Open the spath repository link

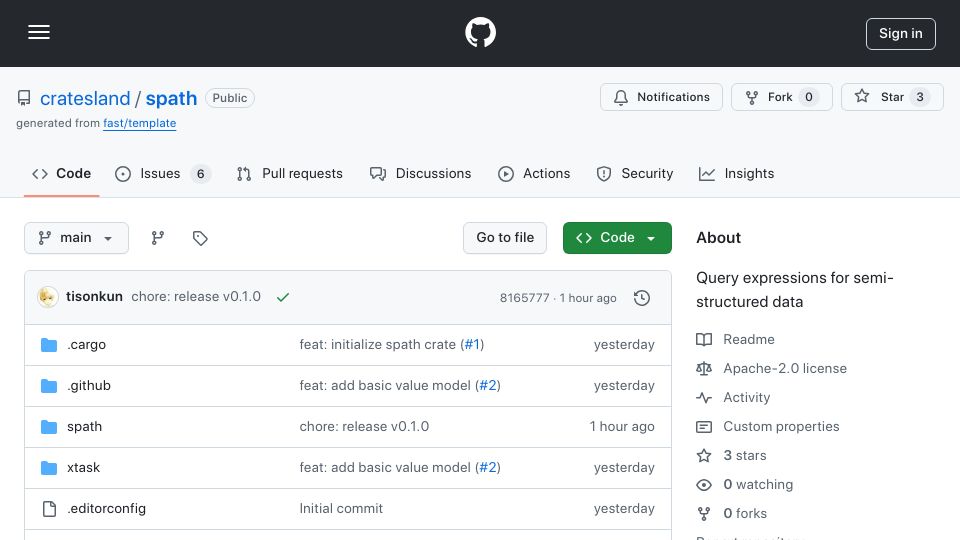coord(171,98)
